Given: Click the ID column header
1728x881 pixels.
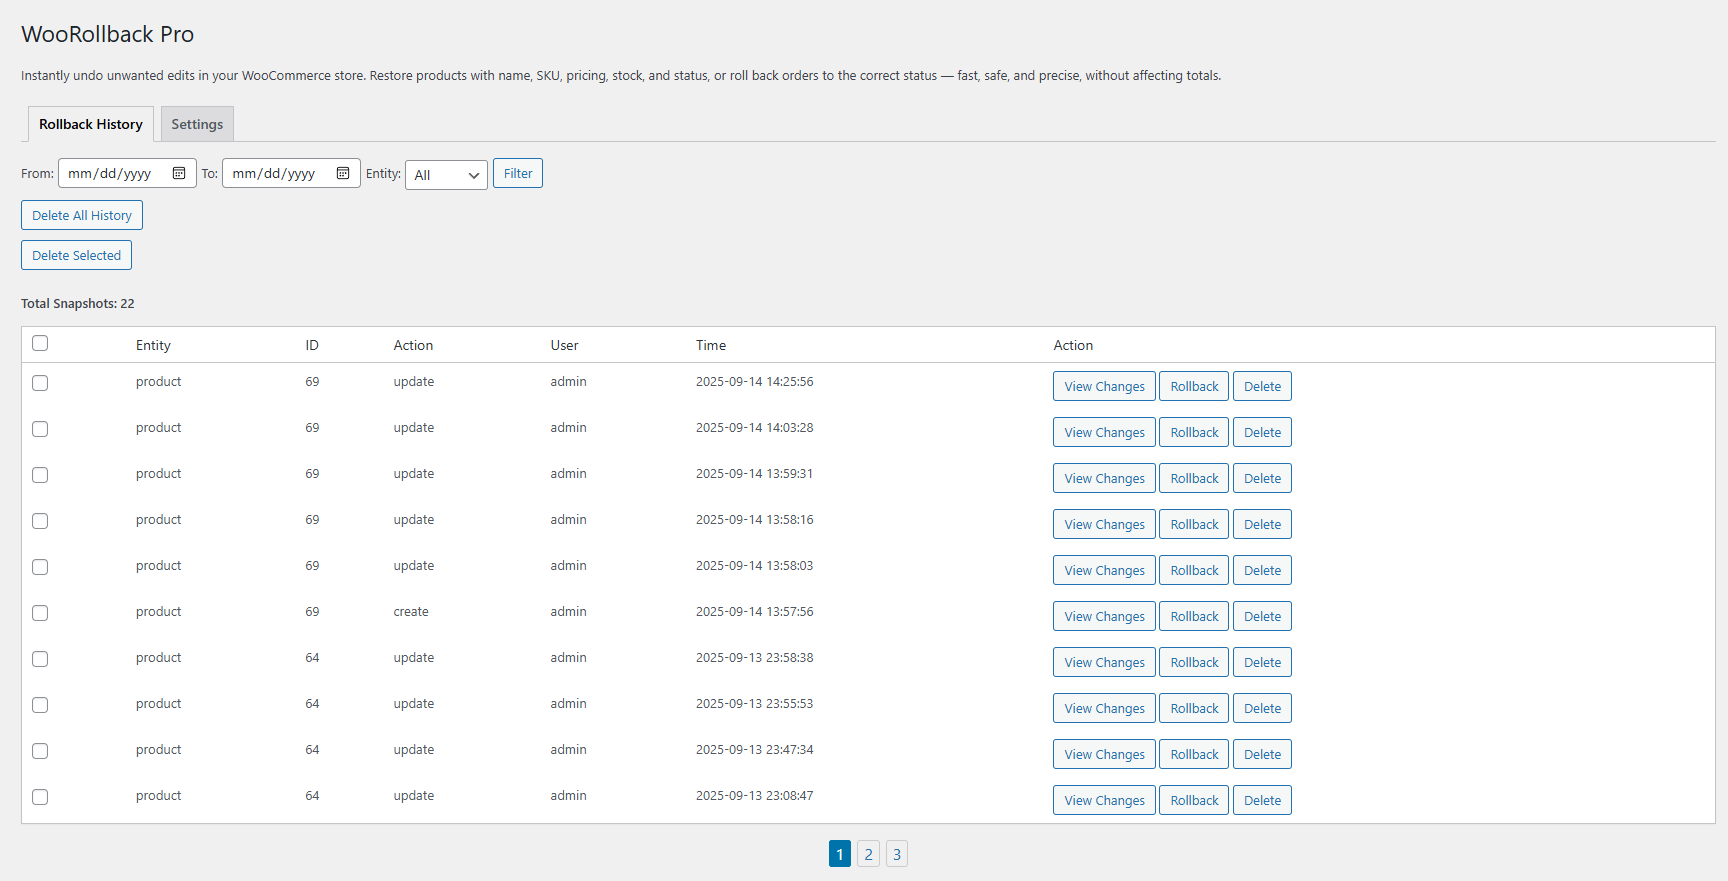Looking at the screenshot, I should [x=312, y=345].
